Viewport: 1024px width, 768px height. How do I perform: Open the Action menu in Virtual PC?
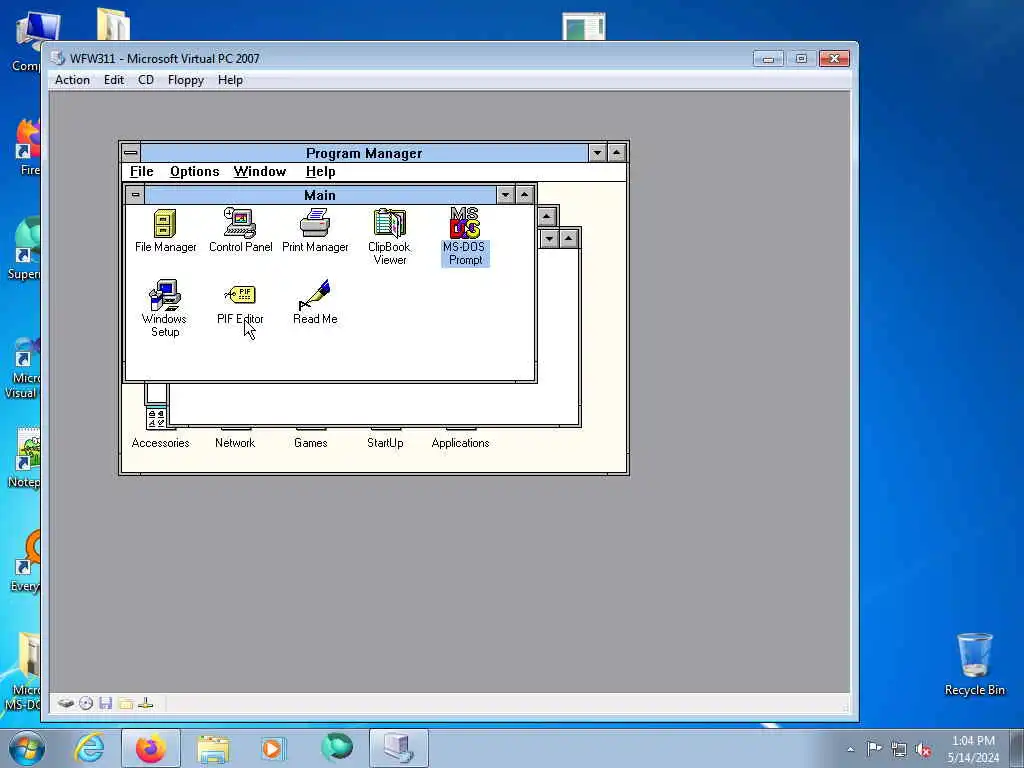click(x=72, y=80)
